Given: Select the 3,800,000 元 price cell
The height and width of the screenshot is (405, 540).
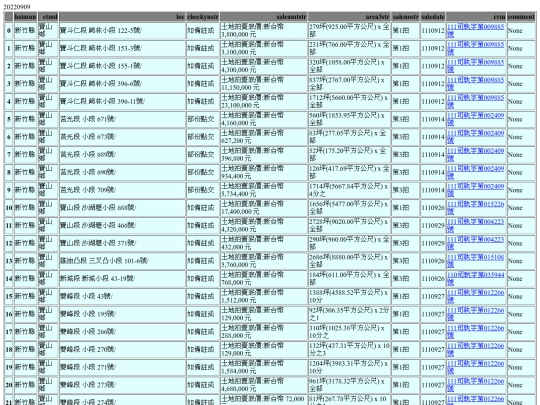Looking at the screenshot, I should tap(263, 30).
